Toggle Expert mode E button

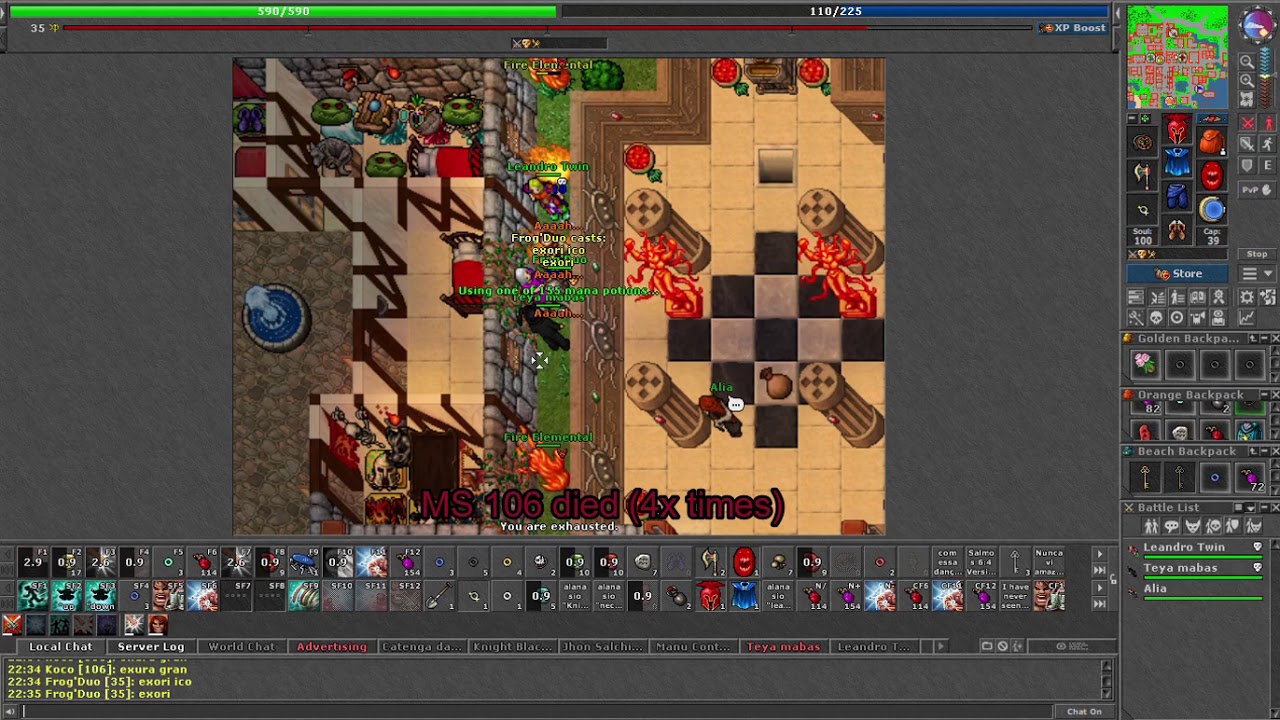[1268, 165]
